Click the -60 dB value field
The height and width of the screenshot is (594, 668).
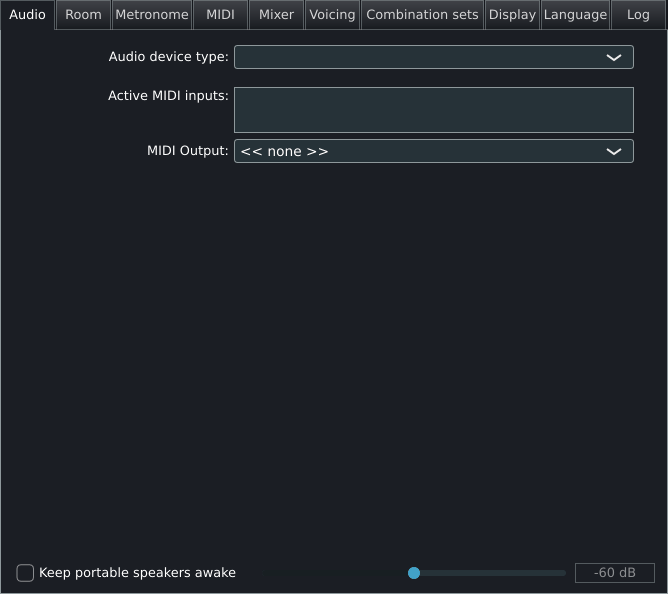(x=614, y=573)
